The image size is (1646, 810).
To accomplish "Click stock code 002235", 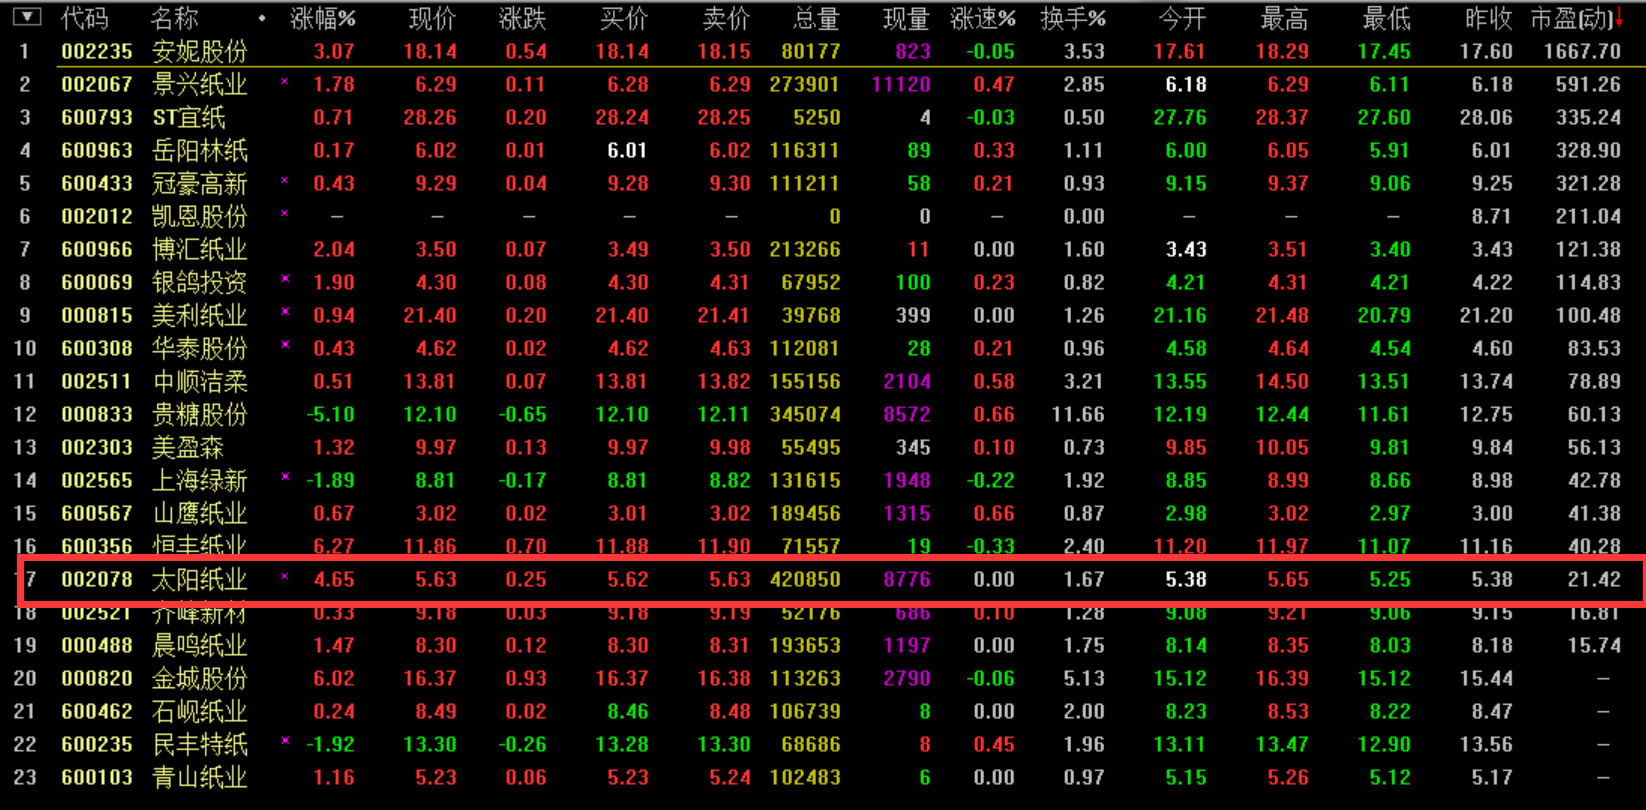I will coord(97,51).
